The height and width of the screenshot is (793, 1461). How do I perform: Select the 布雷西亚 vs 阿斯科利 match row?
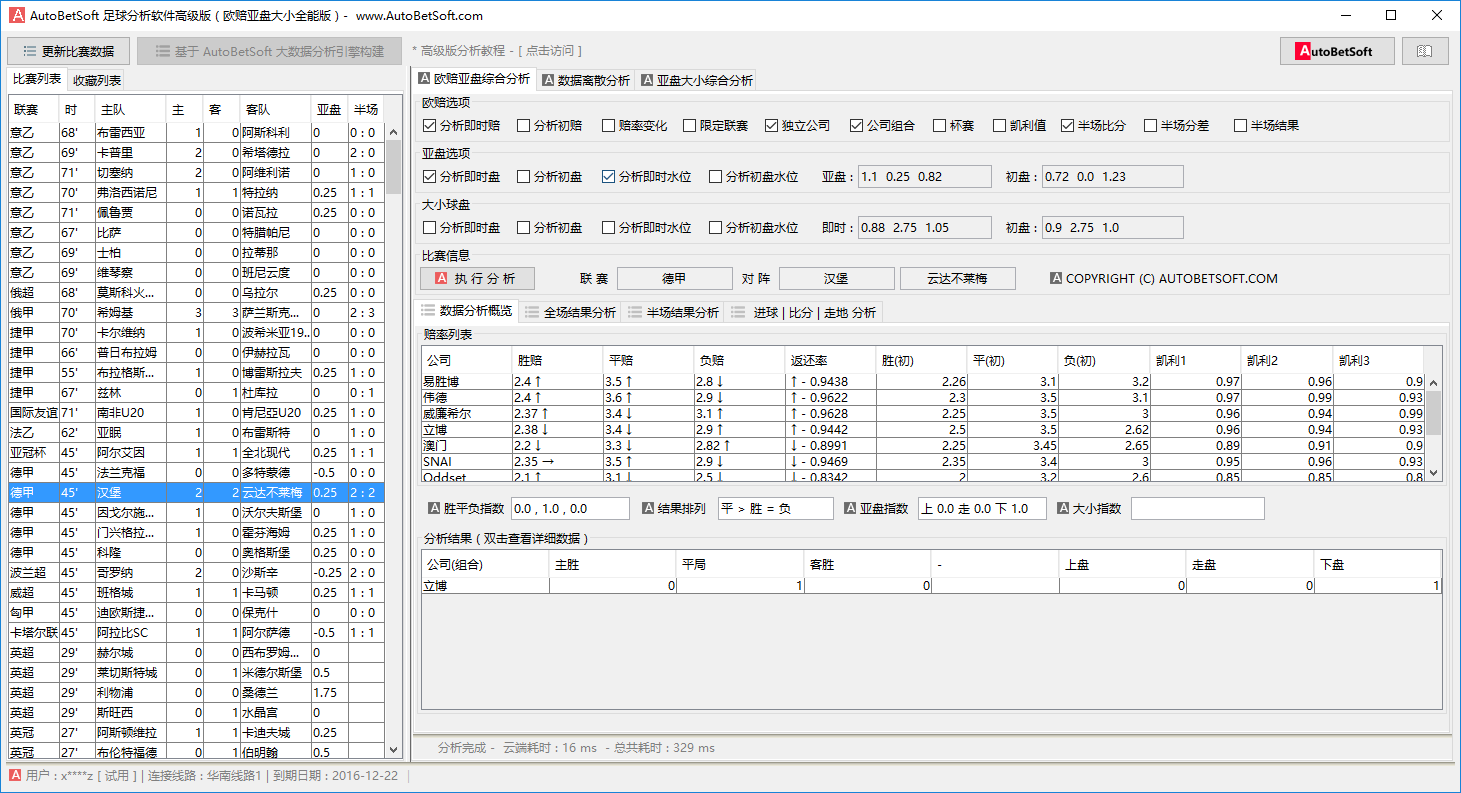tap(195, 132)
